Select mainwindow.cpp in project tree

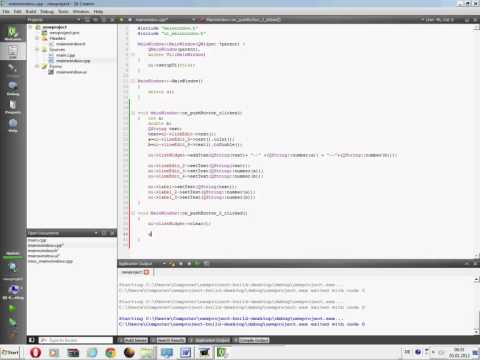point(73,61)
